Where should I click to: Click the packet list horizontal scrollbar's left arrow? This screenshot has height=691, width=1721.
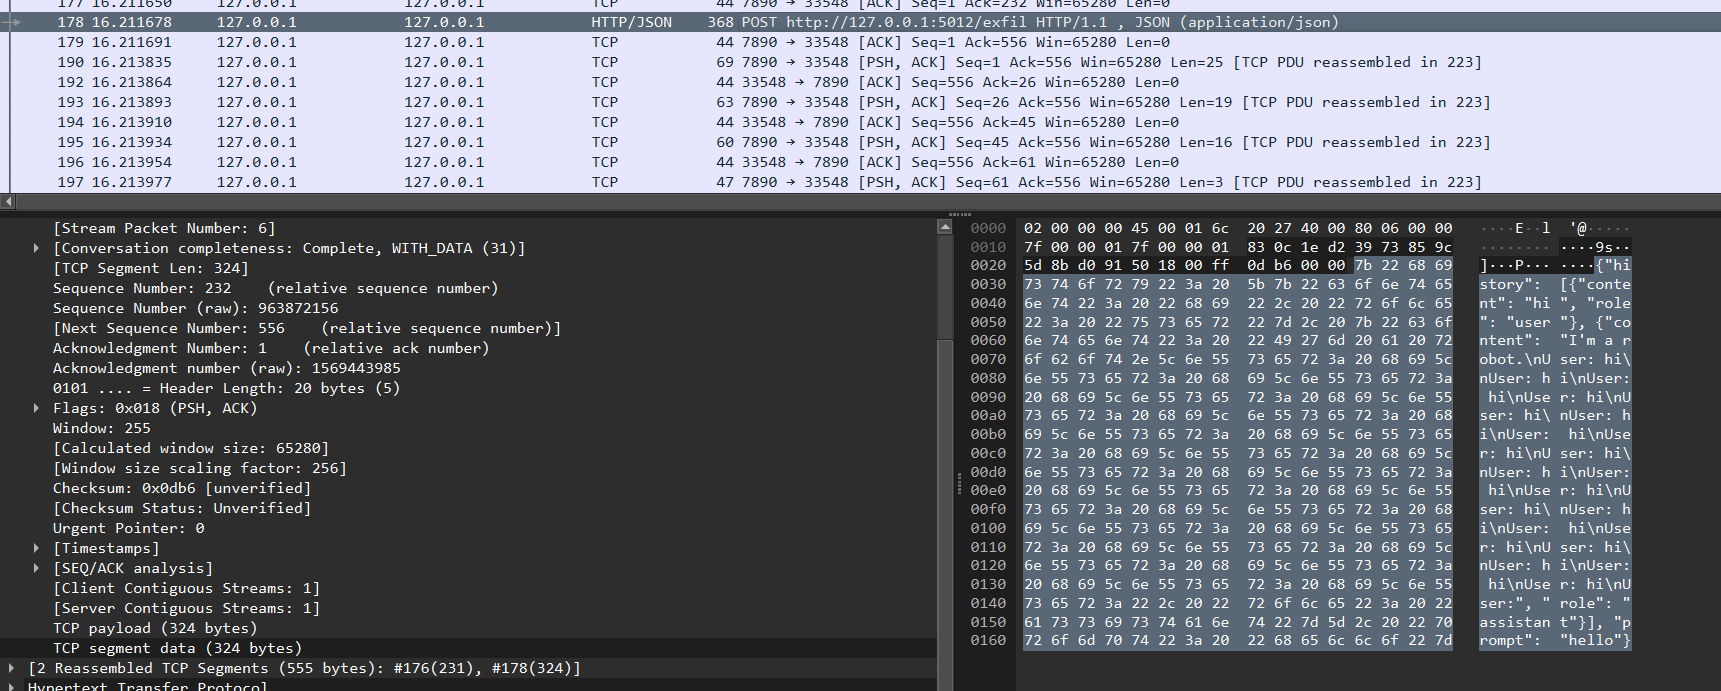(8, 201)
